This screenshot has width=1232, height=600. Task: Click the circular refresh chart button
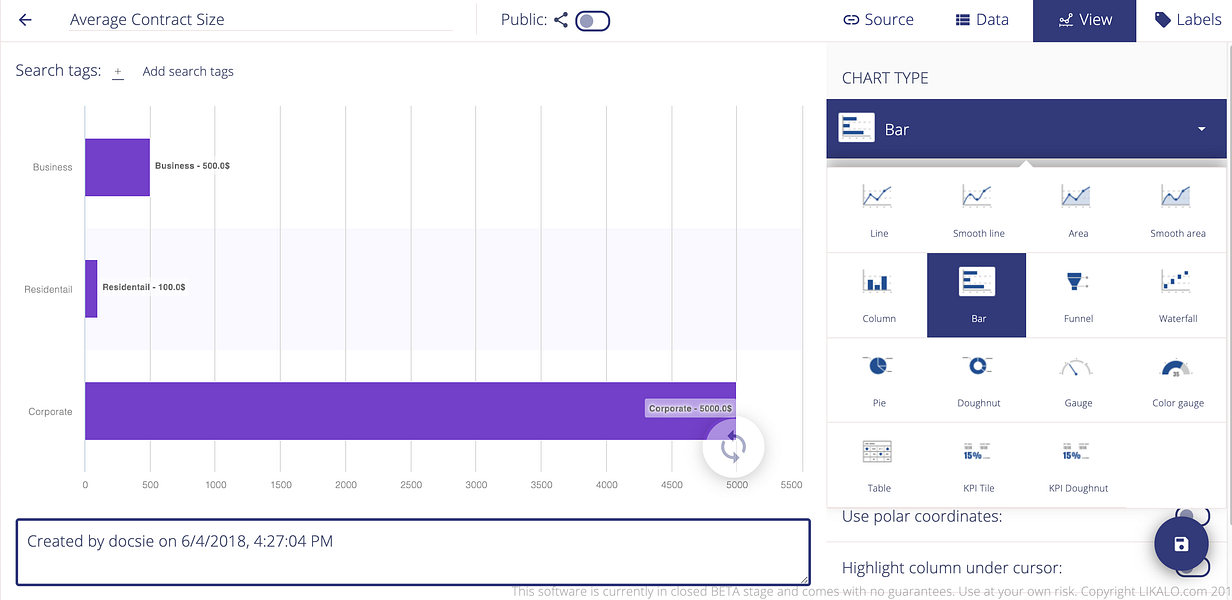pyautogui.click(x=733, y=447)
